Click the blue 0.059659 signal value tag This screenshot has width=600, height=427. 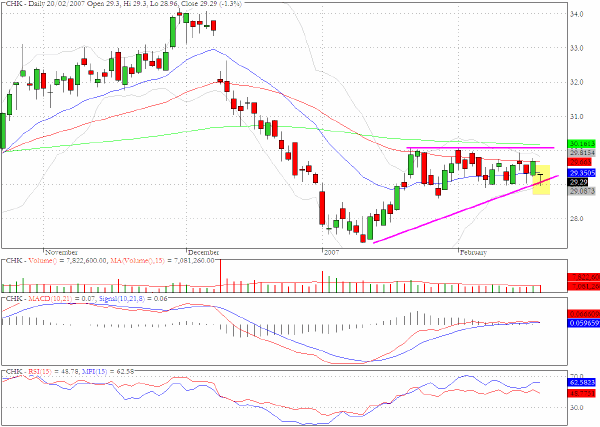click(584, 323)
